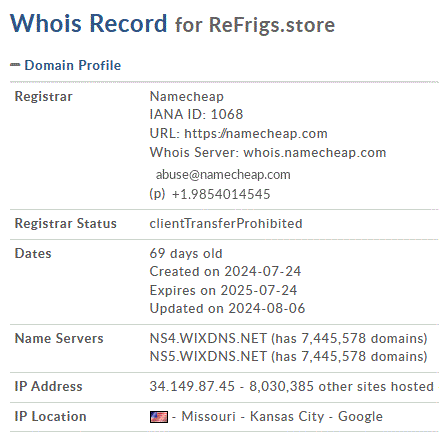Click the minus icon beside Domain Profile
This screenshot has width=440, height=434.
click(x=15, y=65)
